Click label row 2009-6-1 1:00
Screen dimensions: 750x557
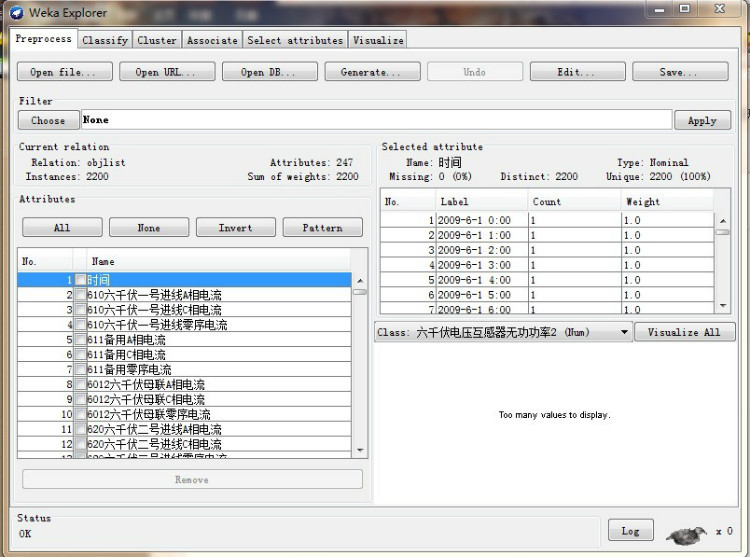click(547, 235)
